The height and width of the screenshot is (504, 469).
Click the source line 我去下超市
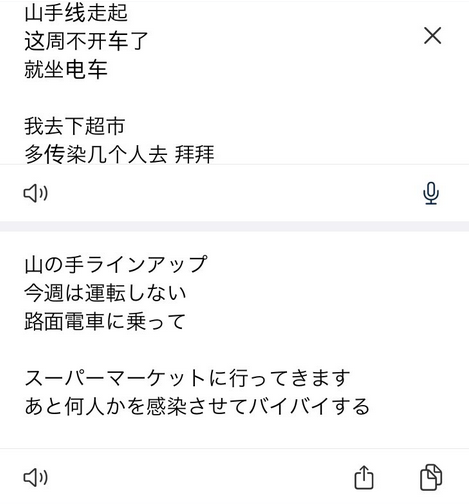tap(75, 126)
